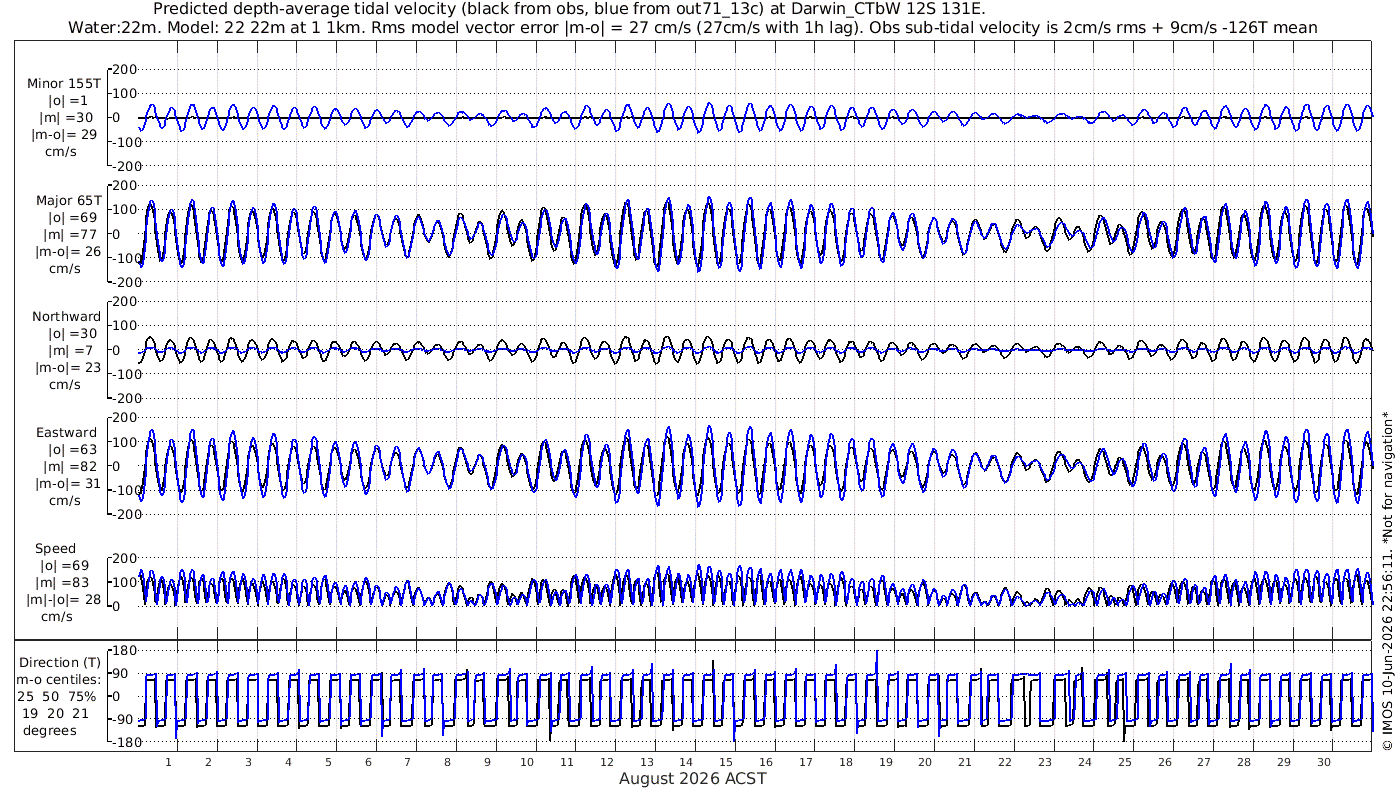Click the 180 tick on Direction axis
Screen dimensions: 1400x800
click(124, 651)
